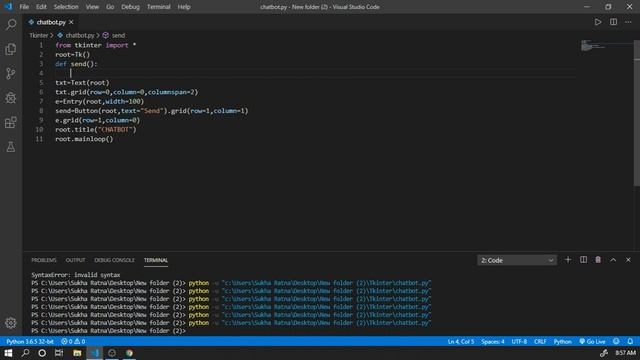This screenshot has width=640, height=360.
Task: Open the File menu
Action: coord(24,7)
